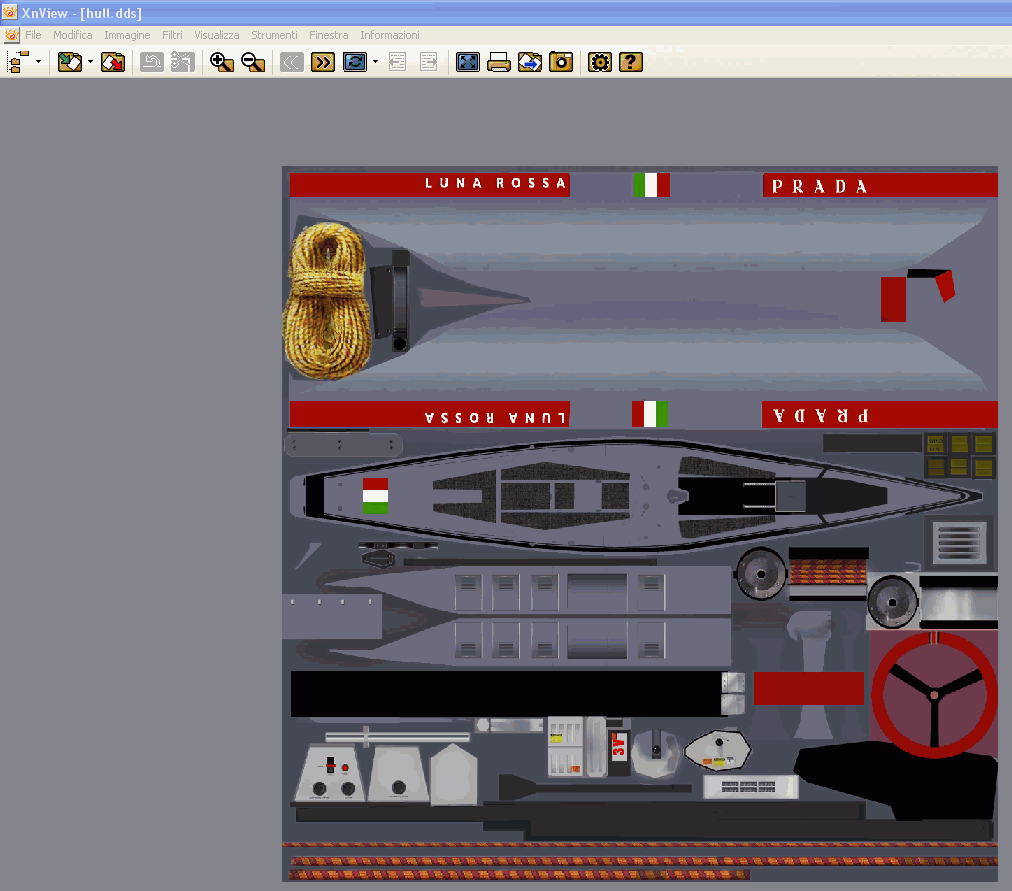Click the greyed icon right of undo

pos(183,62)
